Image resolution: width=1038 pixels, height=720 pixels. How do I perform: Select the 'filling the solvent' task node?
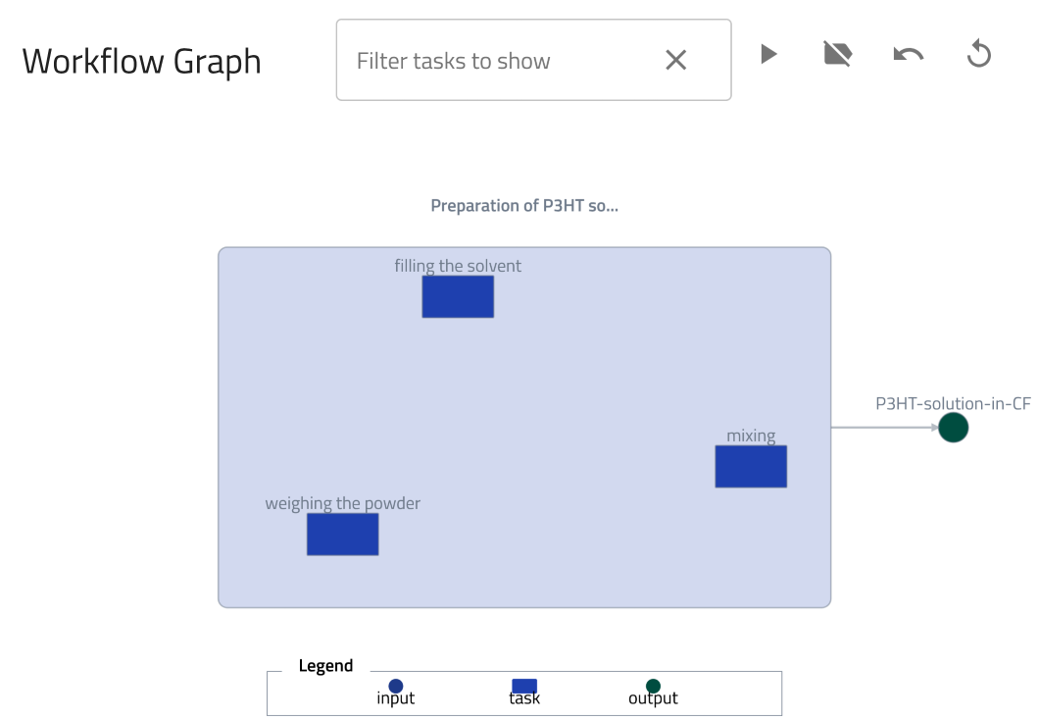(x=458, y=297)
